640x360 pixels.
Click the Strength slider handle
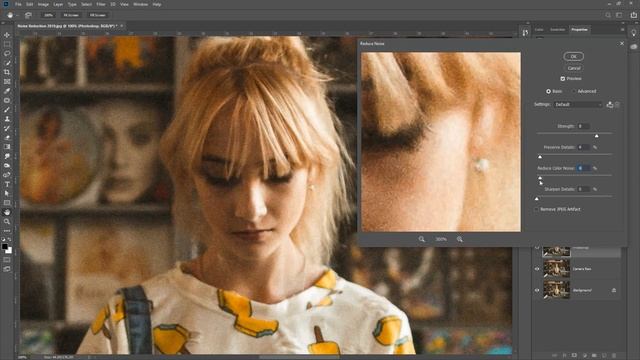click(x=596, y=136)
